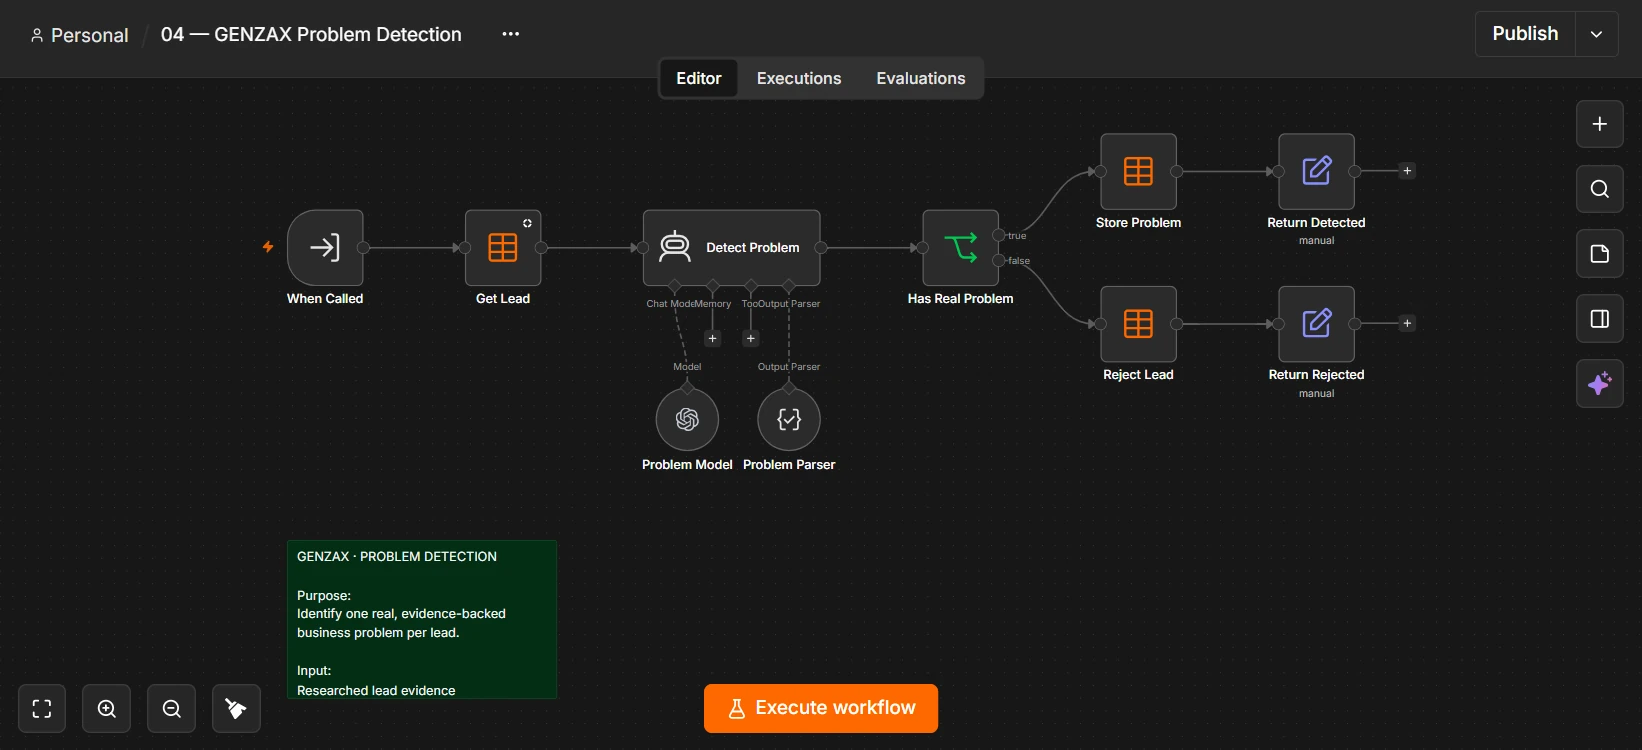Switch to the Editor tab

(x=699, y=78)
